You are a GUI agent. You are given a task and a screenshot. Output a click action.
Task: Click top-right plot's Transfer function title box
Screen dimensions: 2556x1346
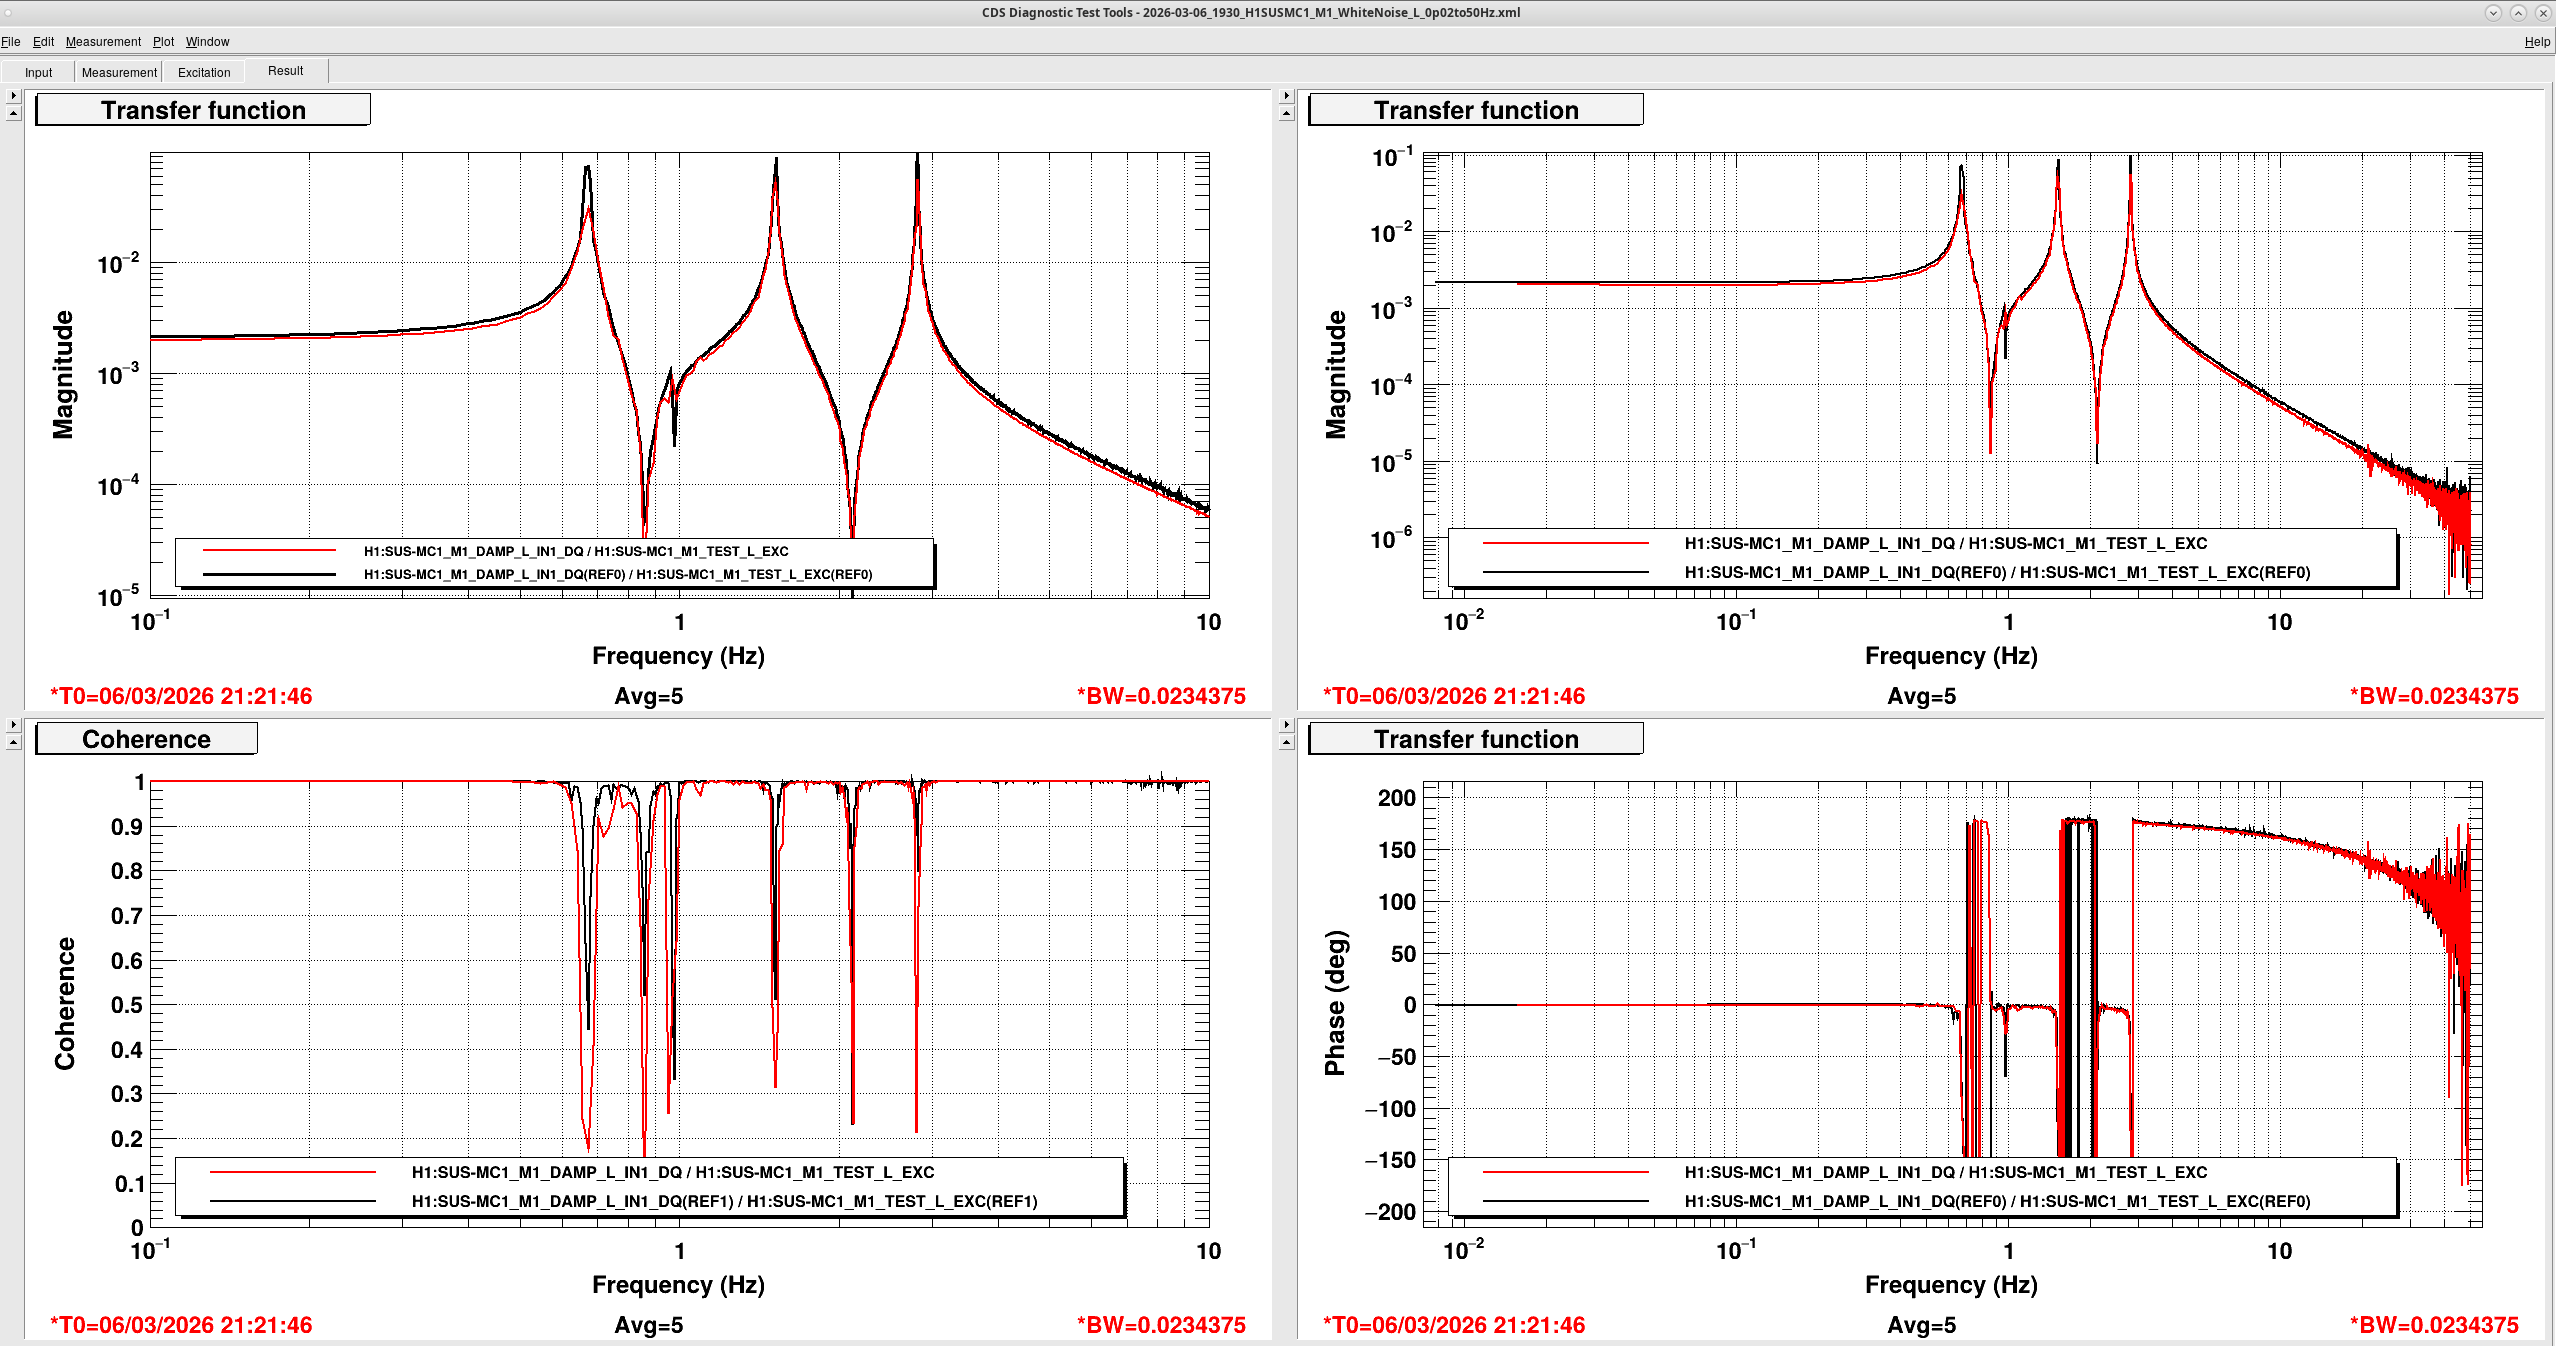(1475, 110)
